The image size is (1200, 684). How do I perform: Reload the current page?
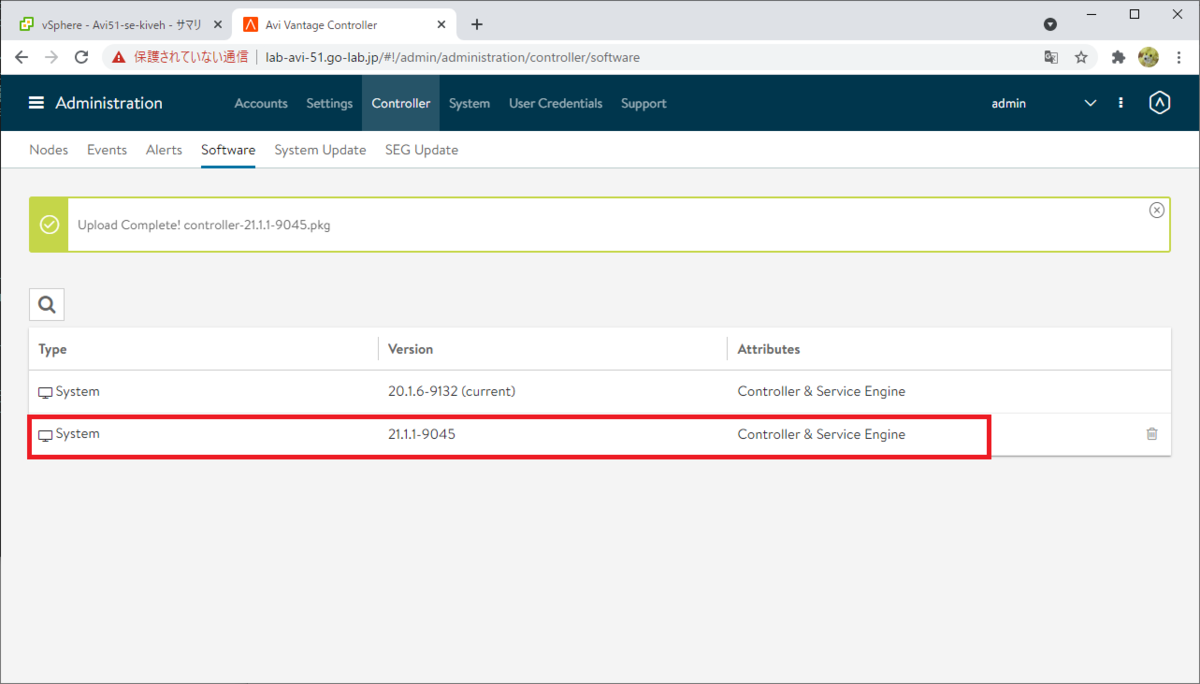tap(82, 57)
